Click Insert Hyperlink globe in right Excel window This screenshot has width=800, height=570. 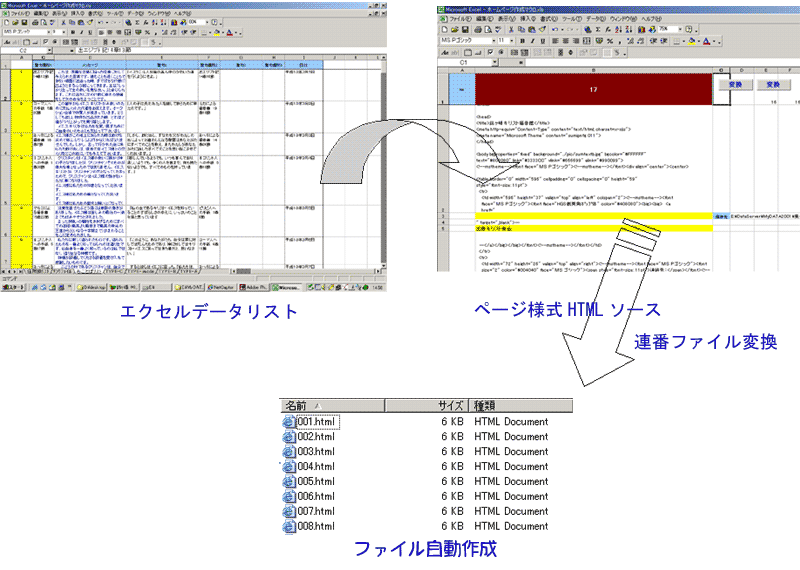[x=588, y=29]
